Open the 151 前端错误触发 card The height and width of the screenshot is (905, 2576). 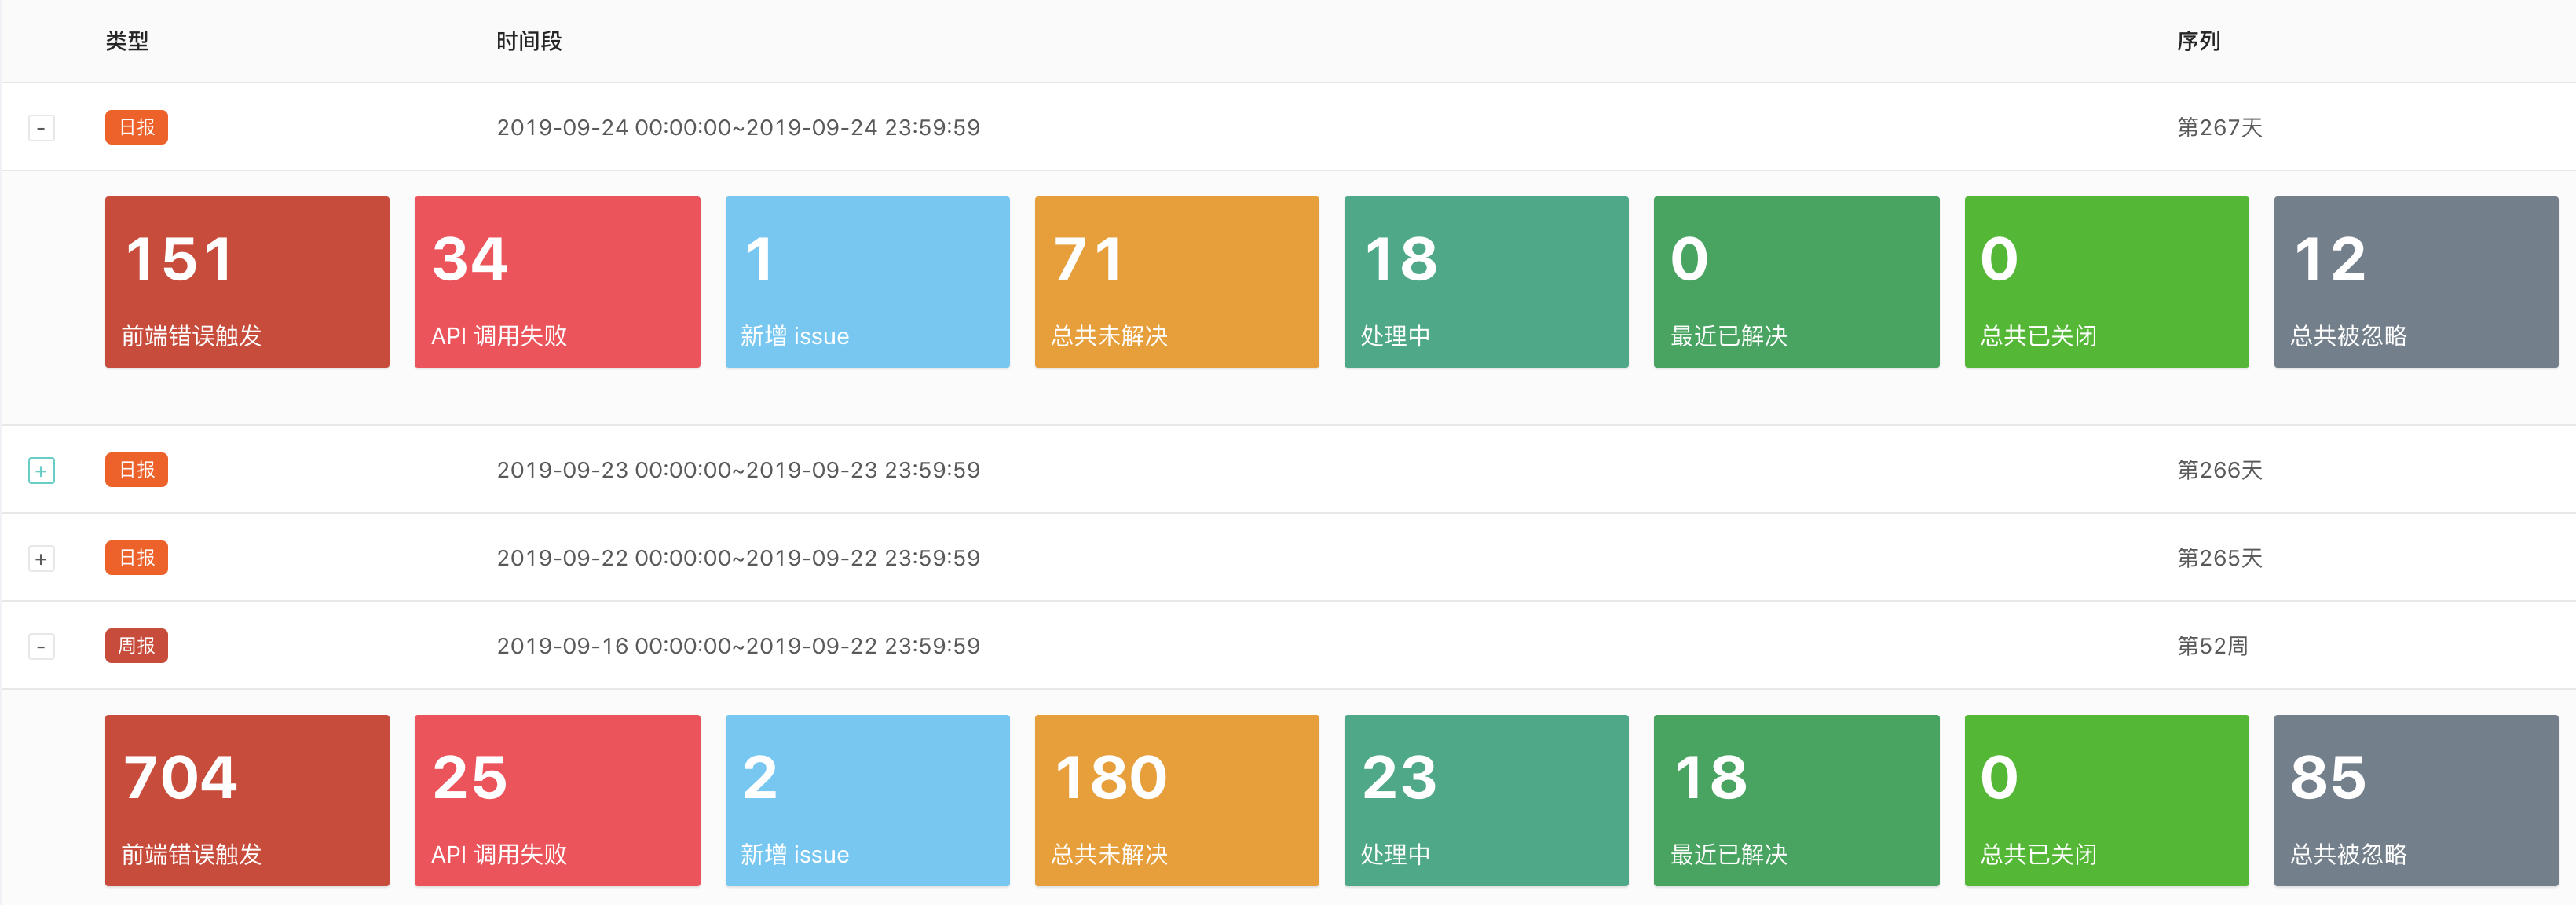tap(247, 282)
